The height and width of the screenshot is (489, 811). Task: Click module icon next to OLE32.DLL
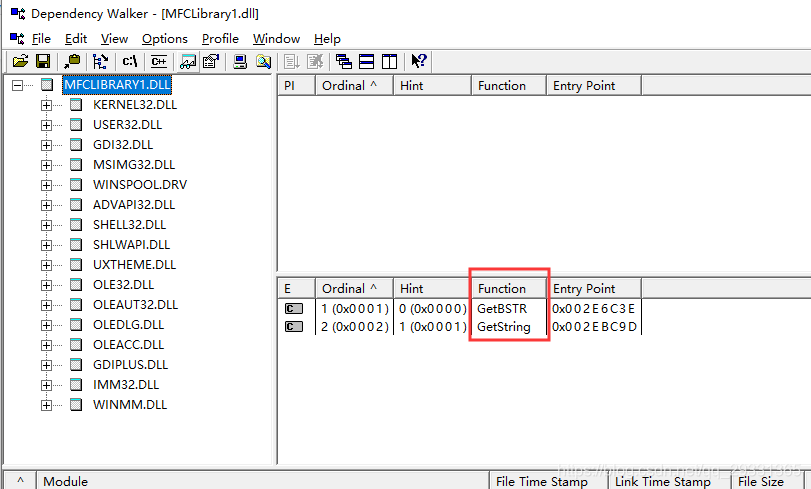click(x=76, y=285)
